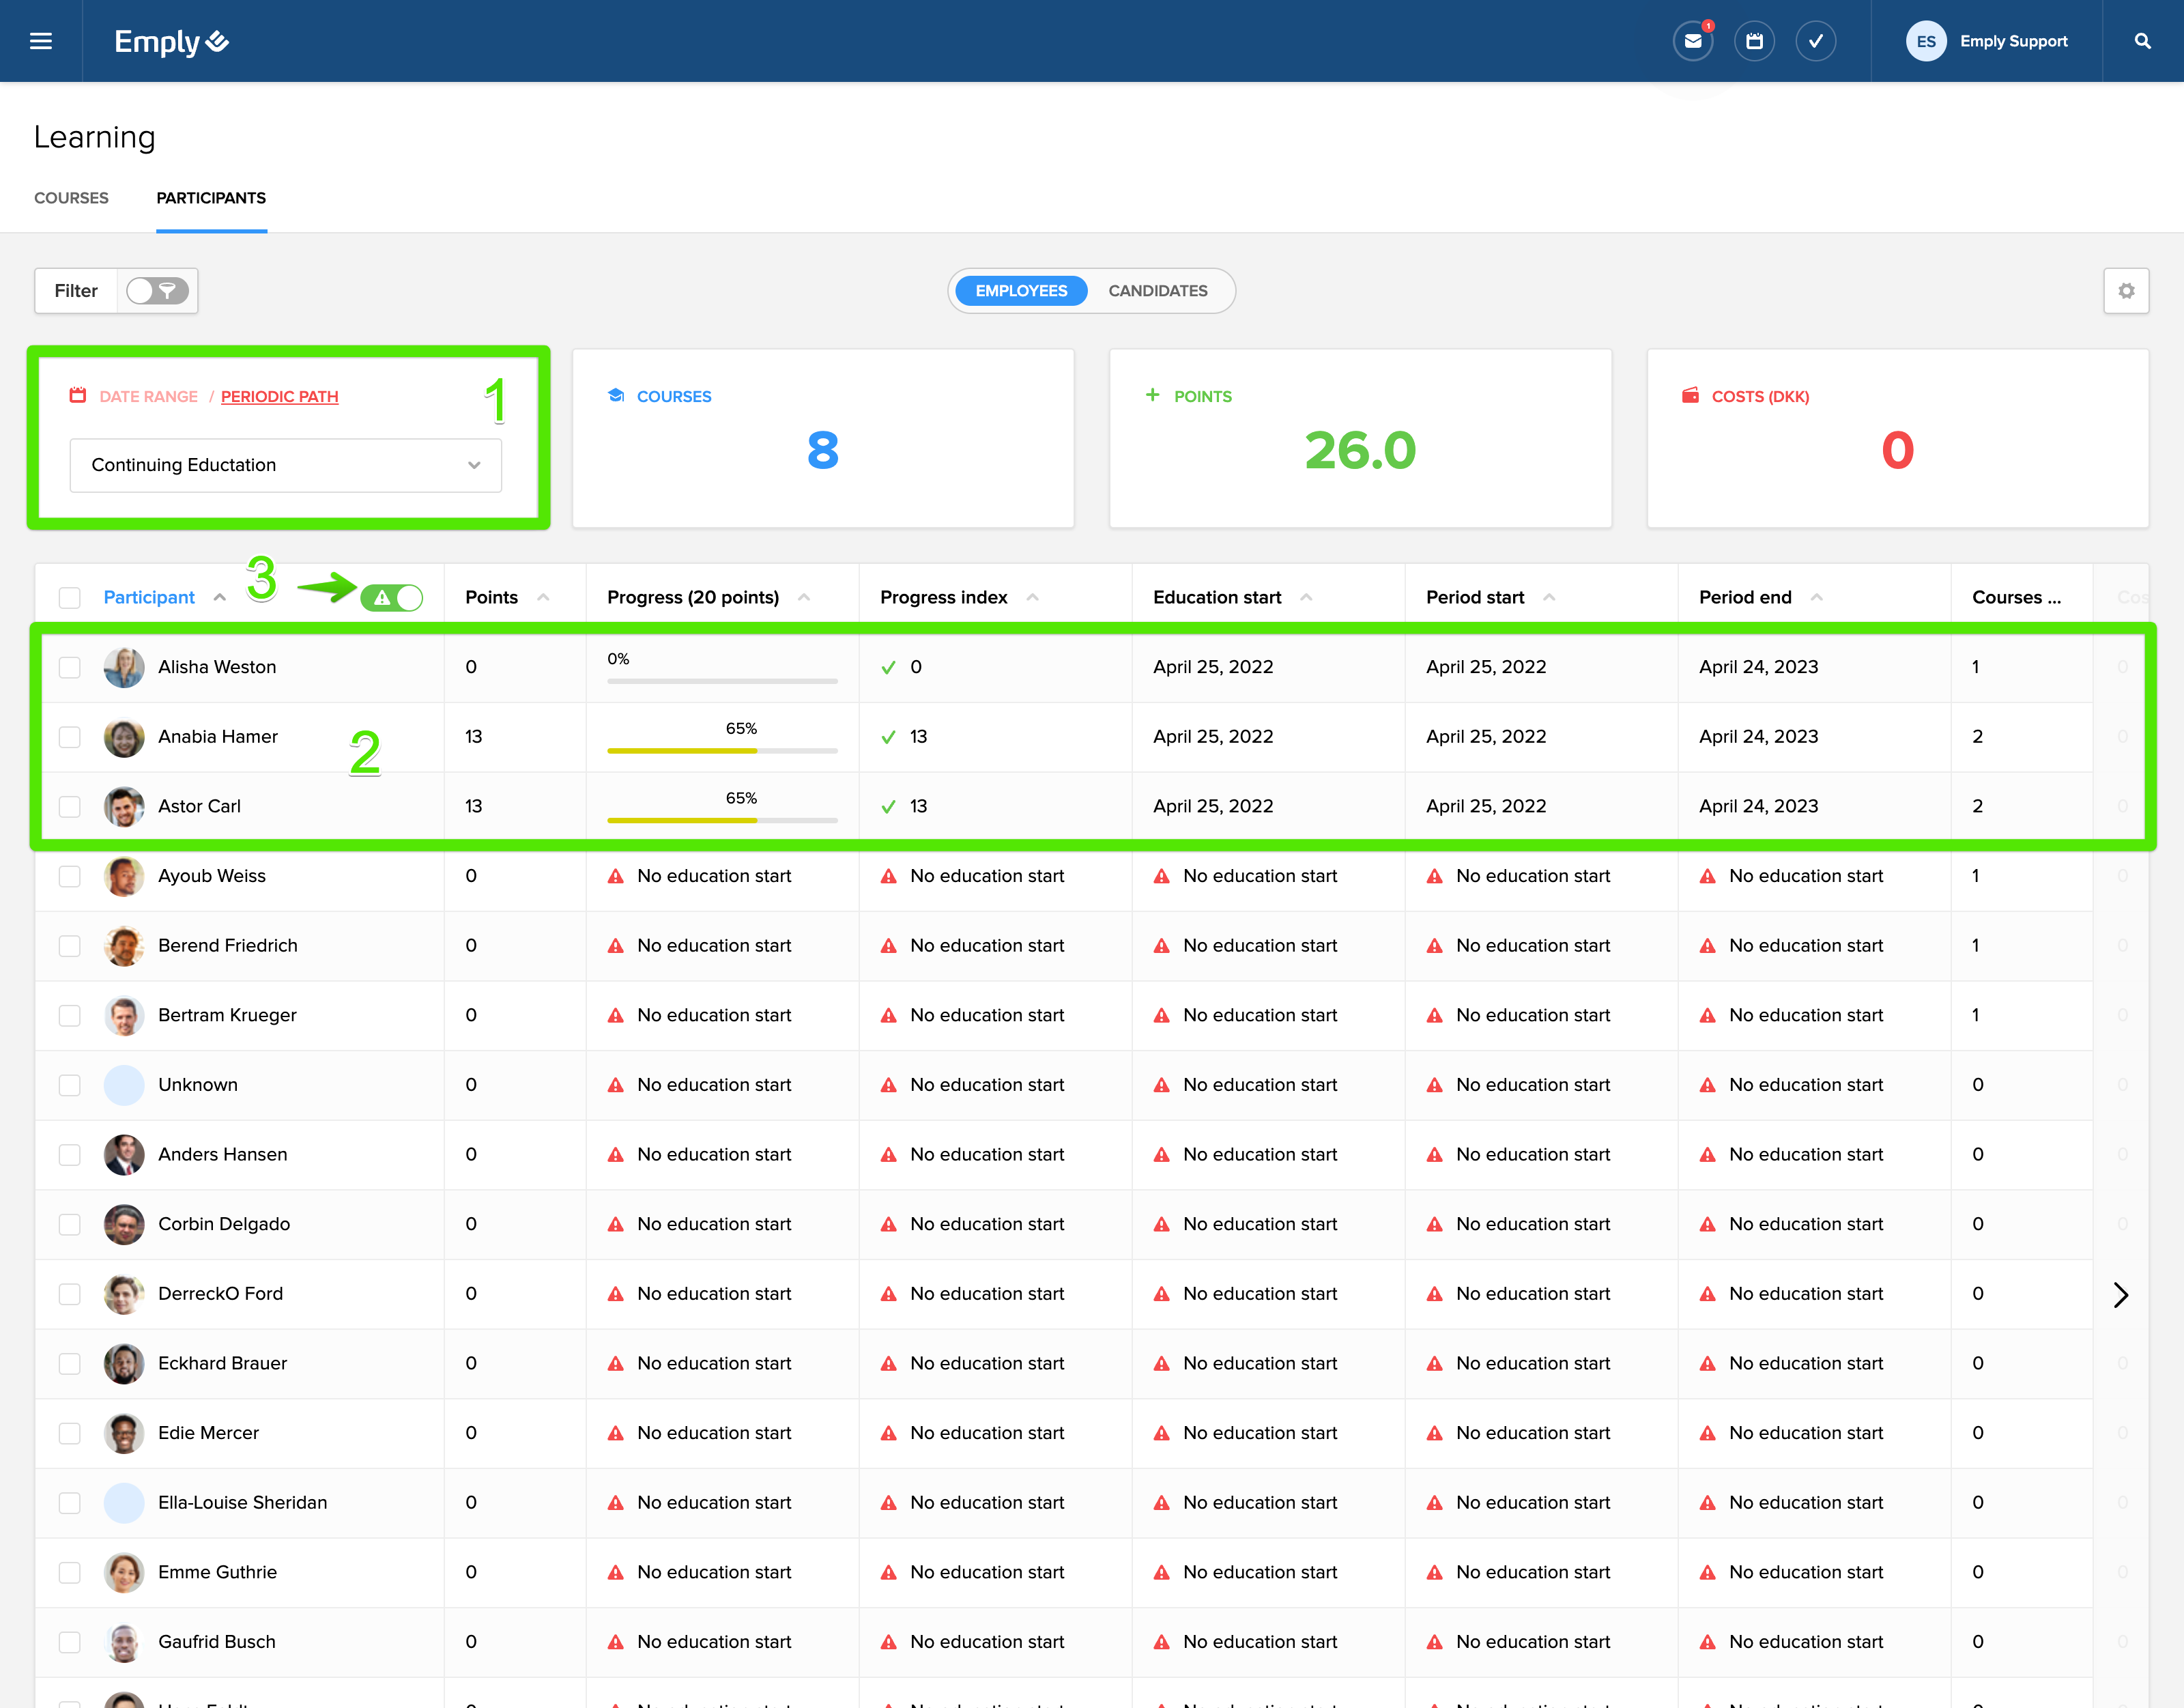This screenshot has height=1708, width=2184.
Task: Check the box for Alisha Weston
Action: coord(69,667)
